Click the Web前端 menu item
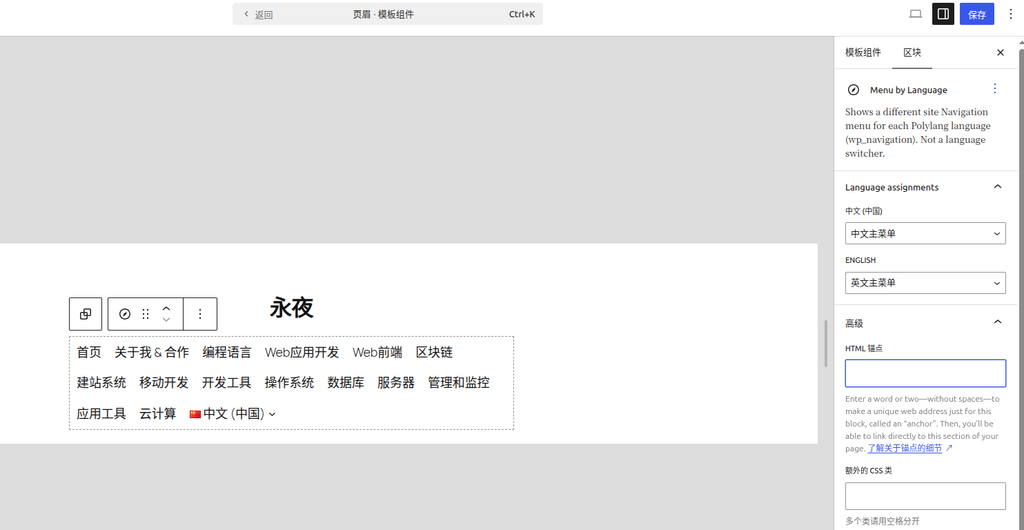Image resolution: width=1024 pixels, height=530 pixels. pos(377,352)
